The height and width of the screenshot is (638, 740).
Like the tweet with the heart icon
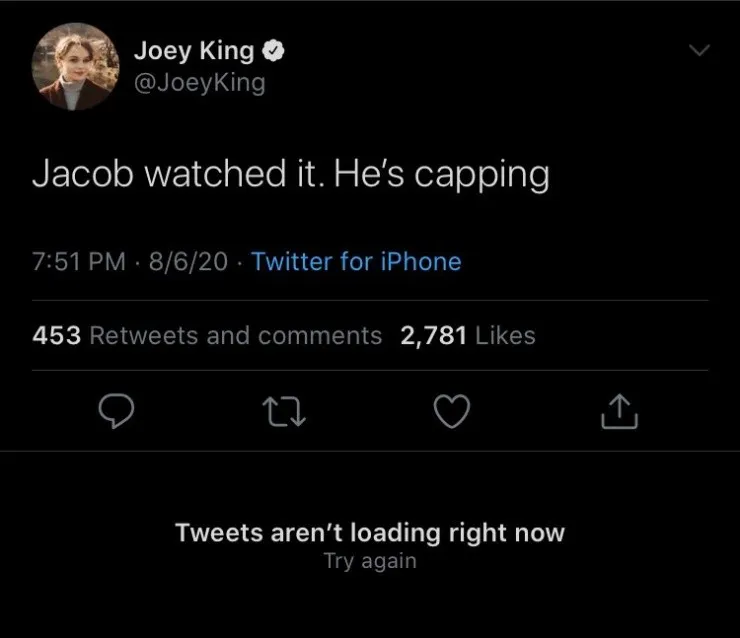point(452,411)
